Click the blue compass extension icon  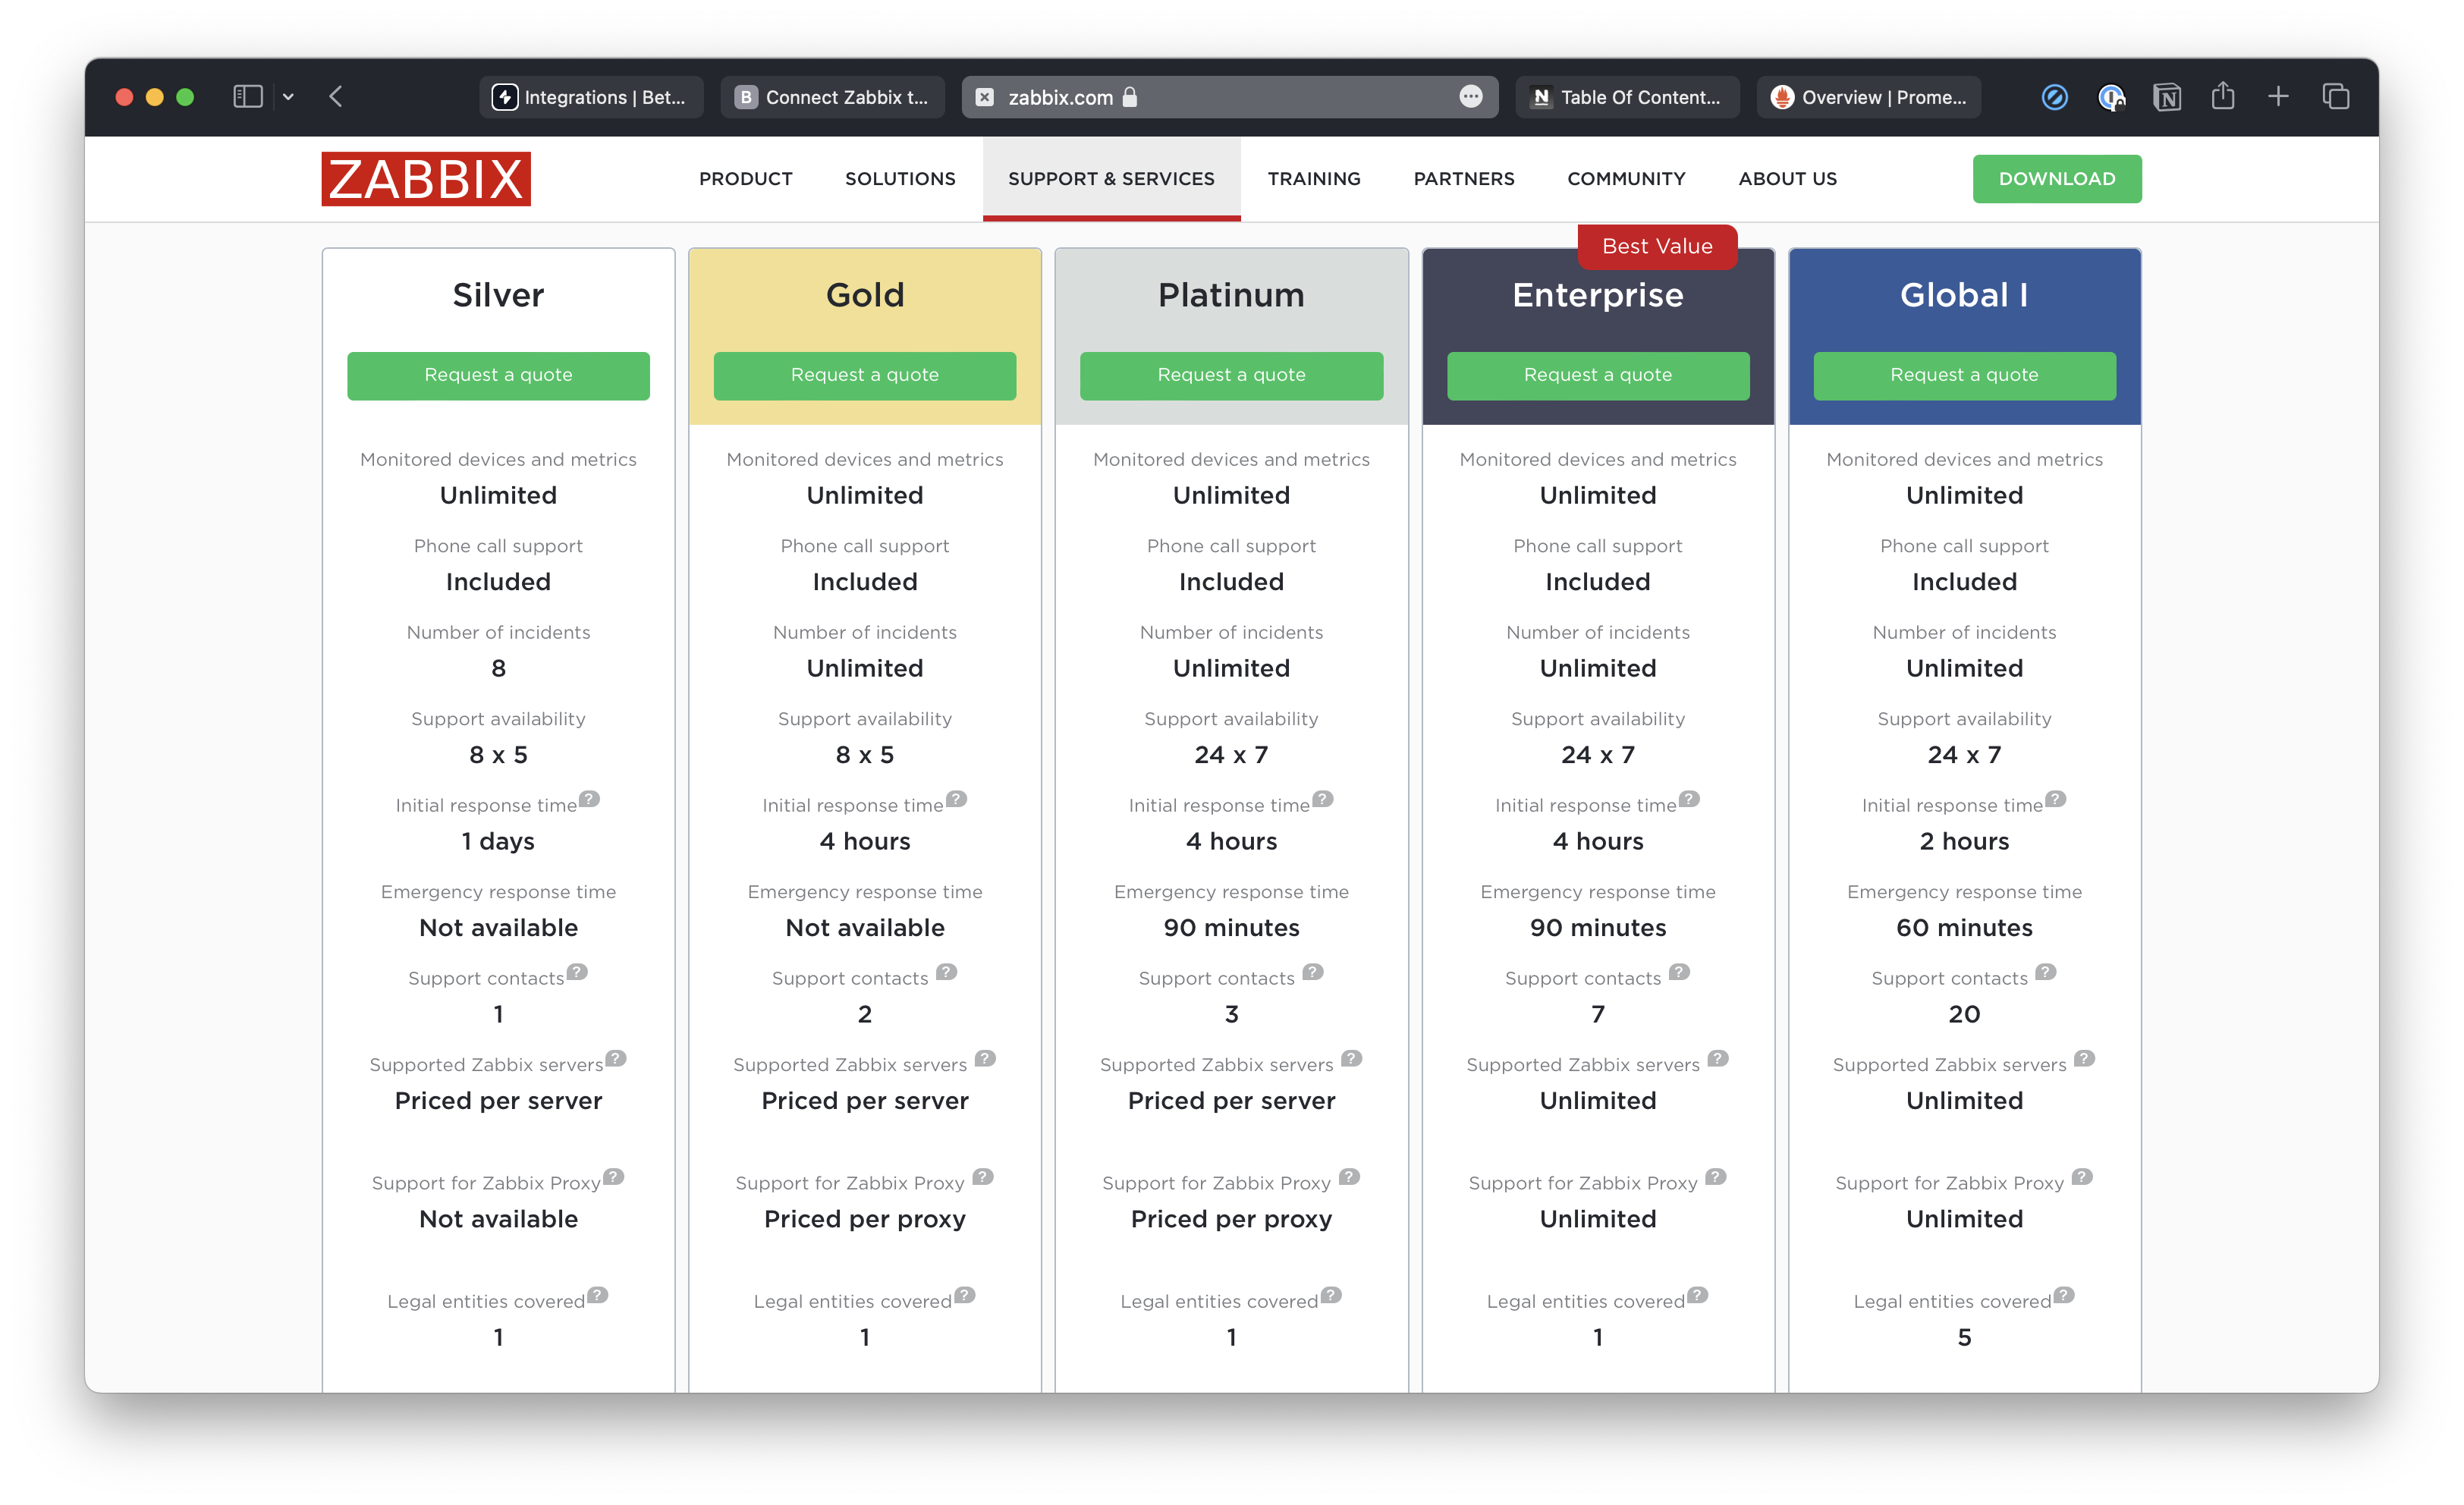click(2054, 97)
